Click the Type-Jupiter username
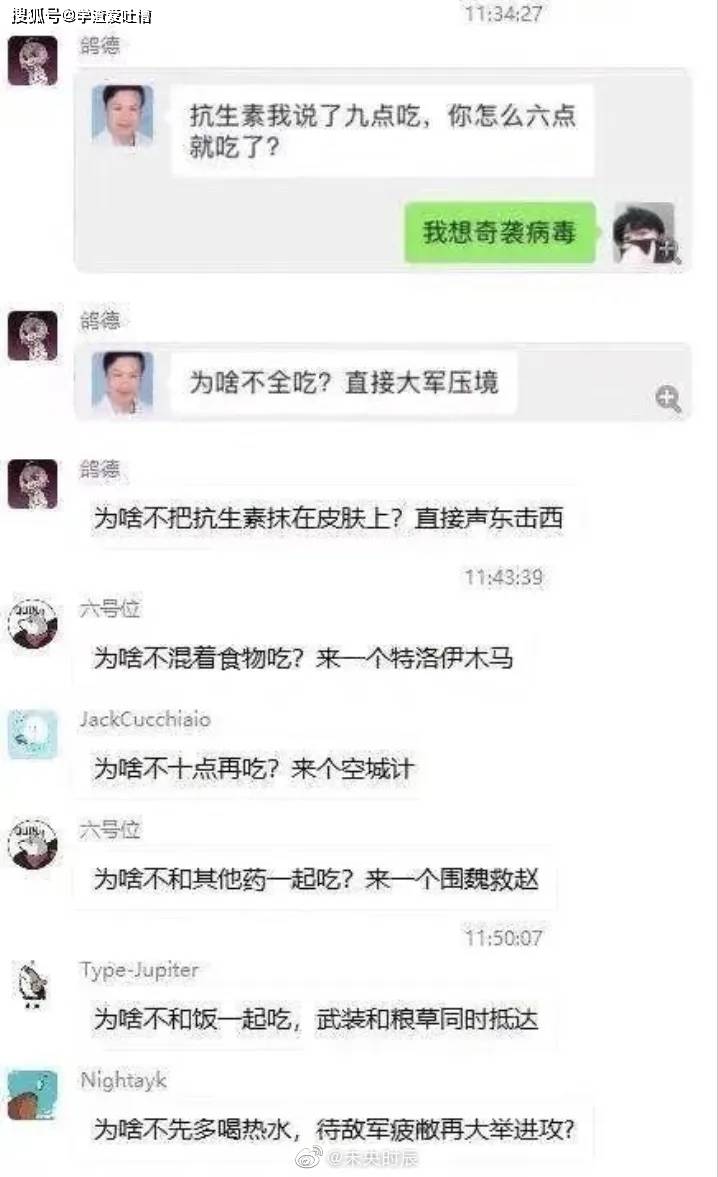The width and height of the screenshot is (718, 1177). click(x=140, y=970)
